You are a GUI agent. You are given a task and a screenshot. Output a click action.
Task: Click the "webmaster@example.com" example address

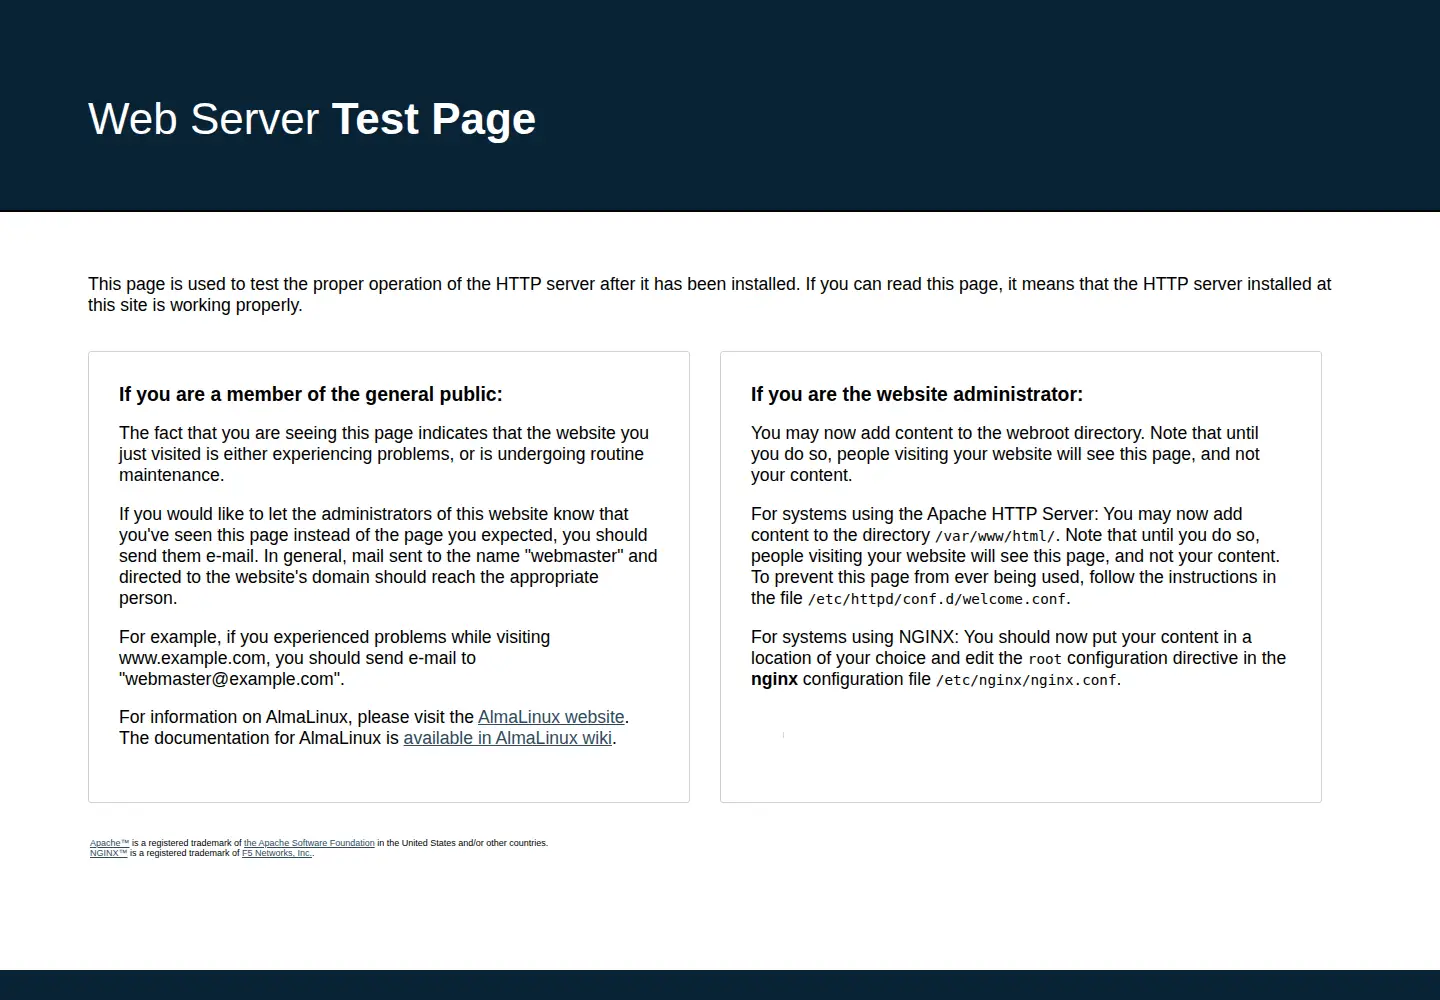click(x=229, y=679)
